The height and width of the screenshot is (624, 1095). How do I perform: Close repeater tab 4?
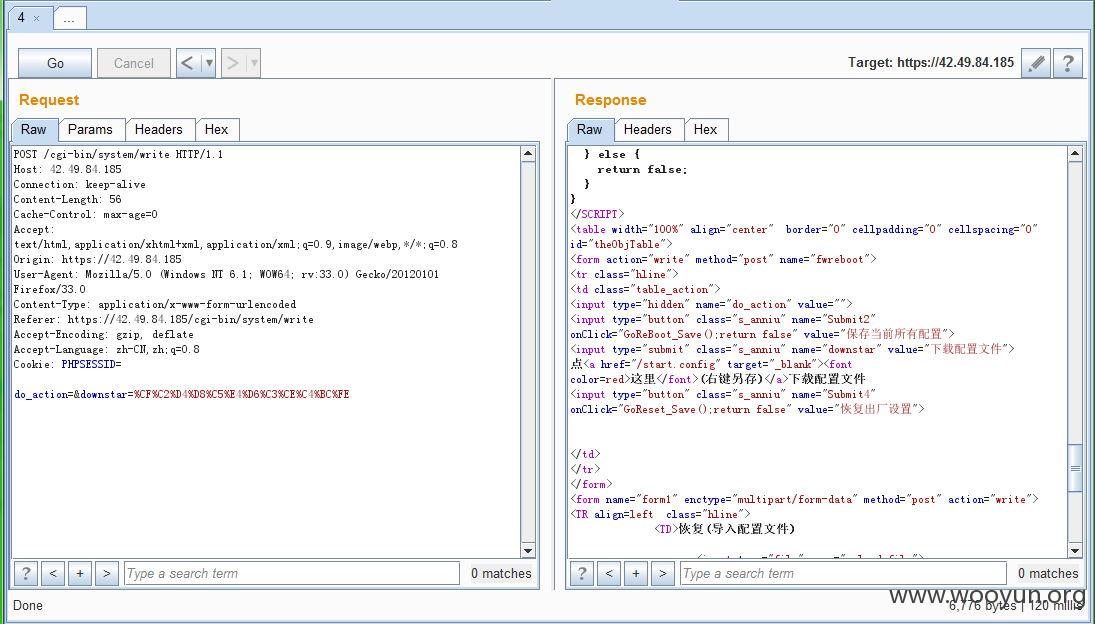(36, 19)
